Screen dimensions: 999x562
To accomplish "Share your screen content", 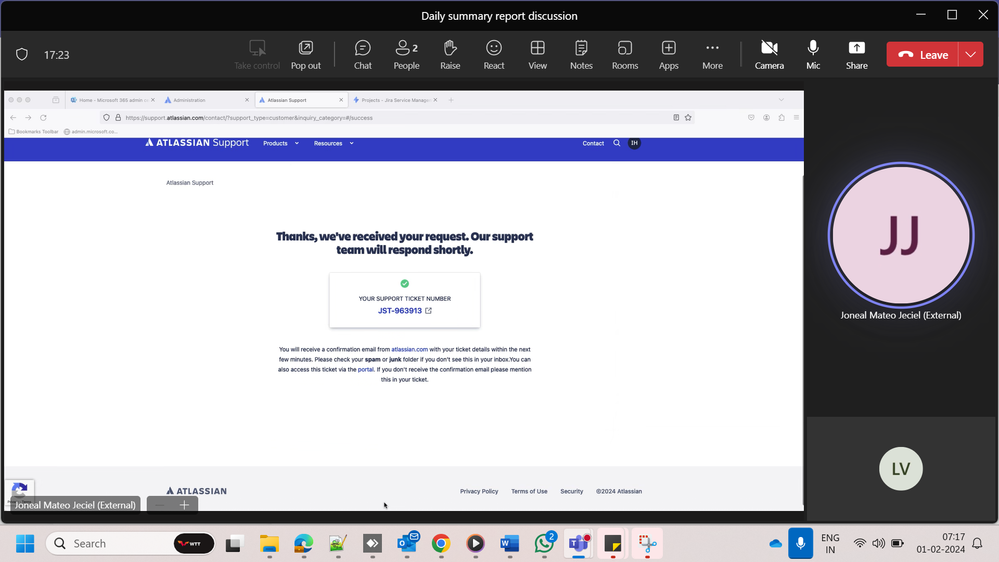I will pyautogui.click(x=856, y=55).
